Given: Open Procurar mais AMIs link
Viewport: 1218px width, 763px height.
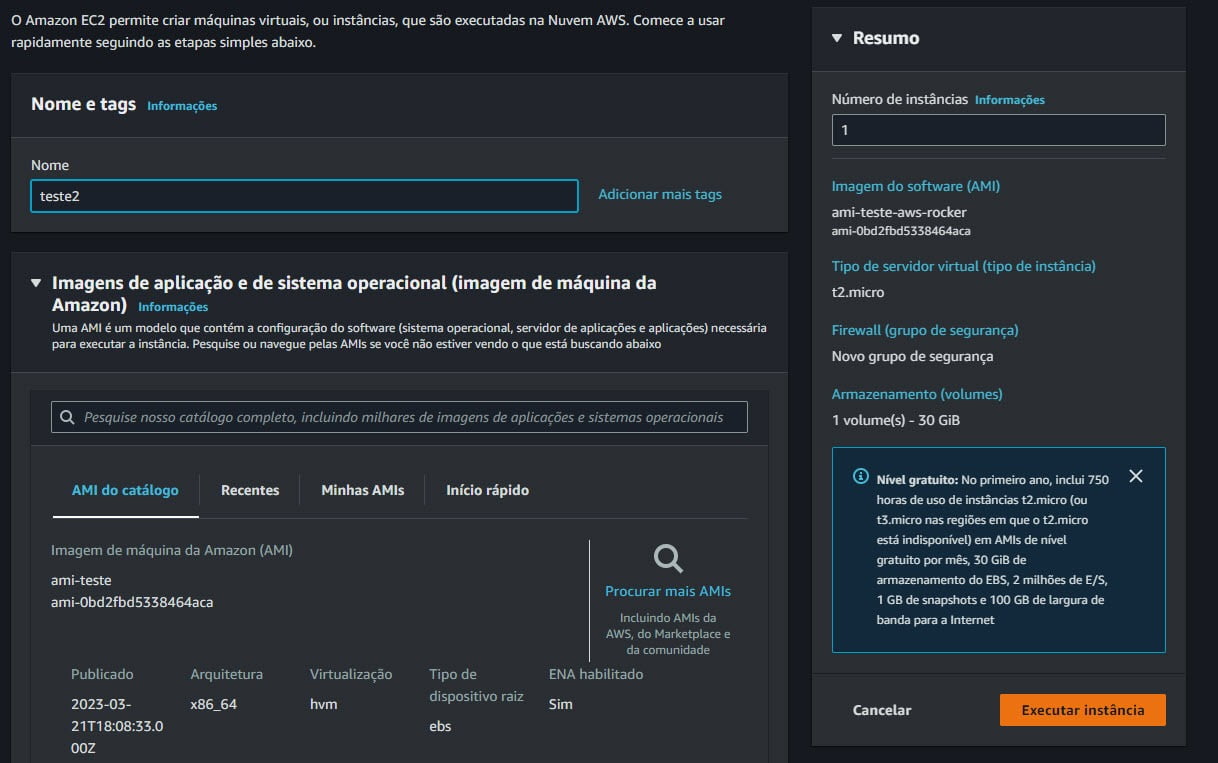Looking at the screenshot, I should (x=668, y=591).
